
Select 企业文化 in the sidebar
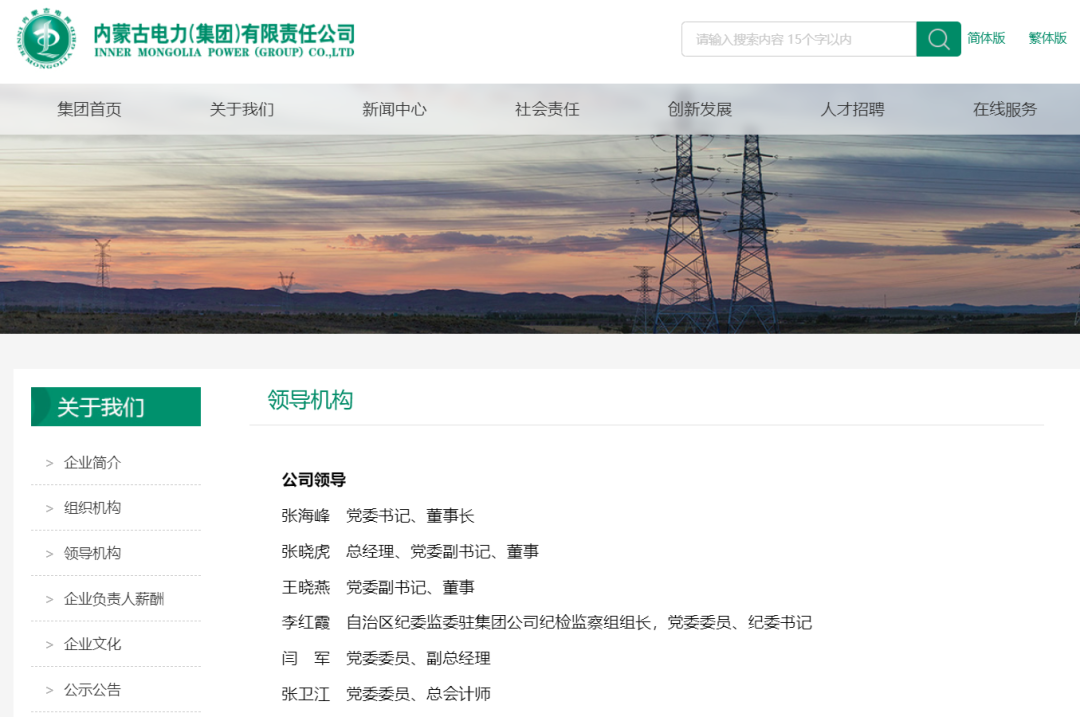point(92,645)
